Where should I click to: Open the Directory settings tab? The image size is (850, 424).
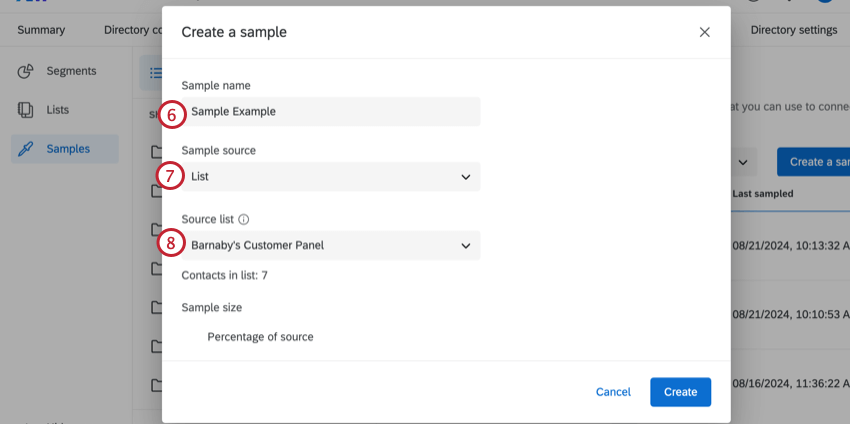[793, 30]
